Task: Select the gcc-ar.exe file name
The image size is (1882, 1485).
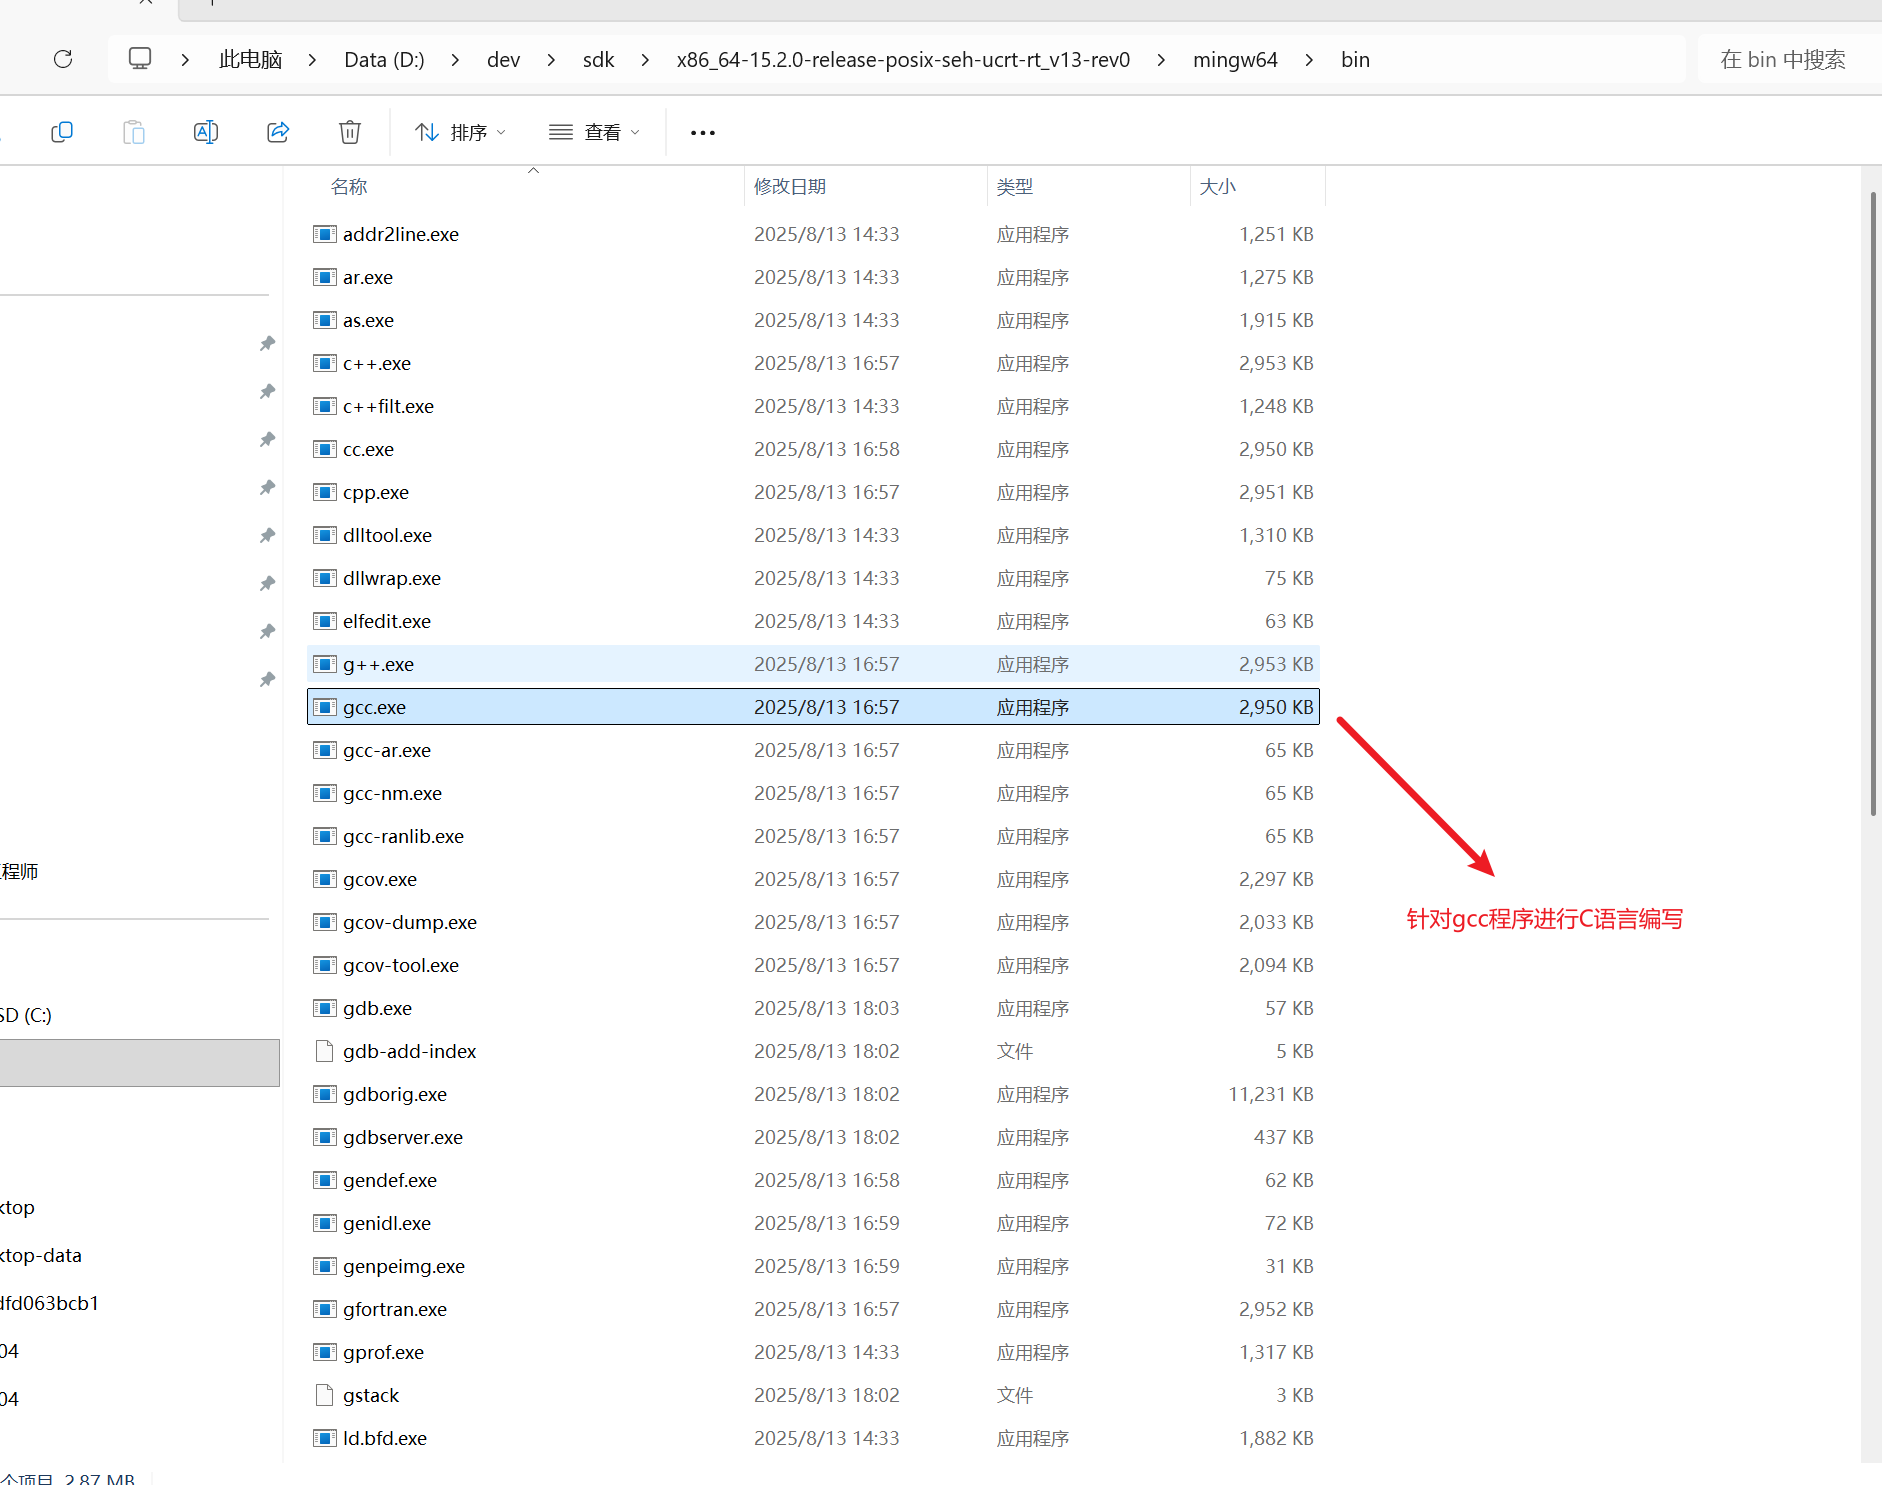Action: 387,750
